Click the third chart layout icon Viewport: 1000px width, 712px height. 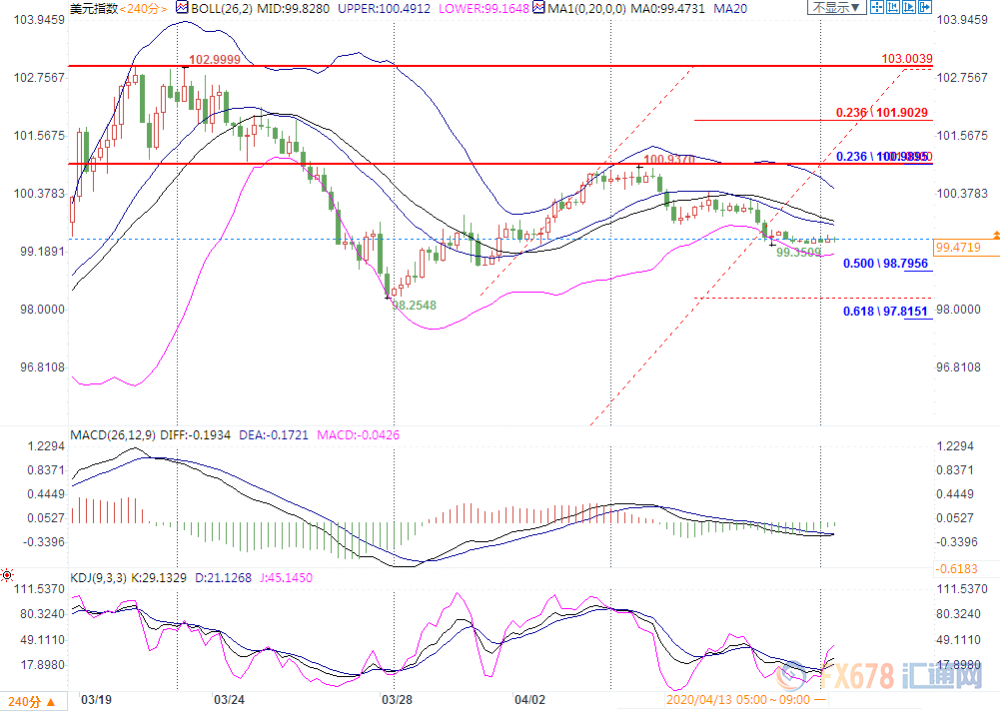(x=907, y=7)
